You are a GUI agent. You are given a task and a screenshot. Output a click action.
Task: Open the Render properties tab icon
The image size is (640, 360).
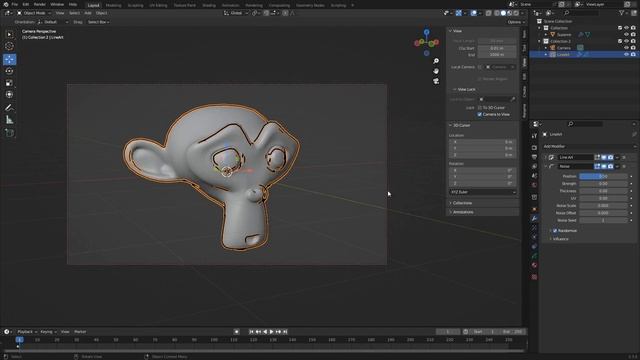click(534, 148)
